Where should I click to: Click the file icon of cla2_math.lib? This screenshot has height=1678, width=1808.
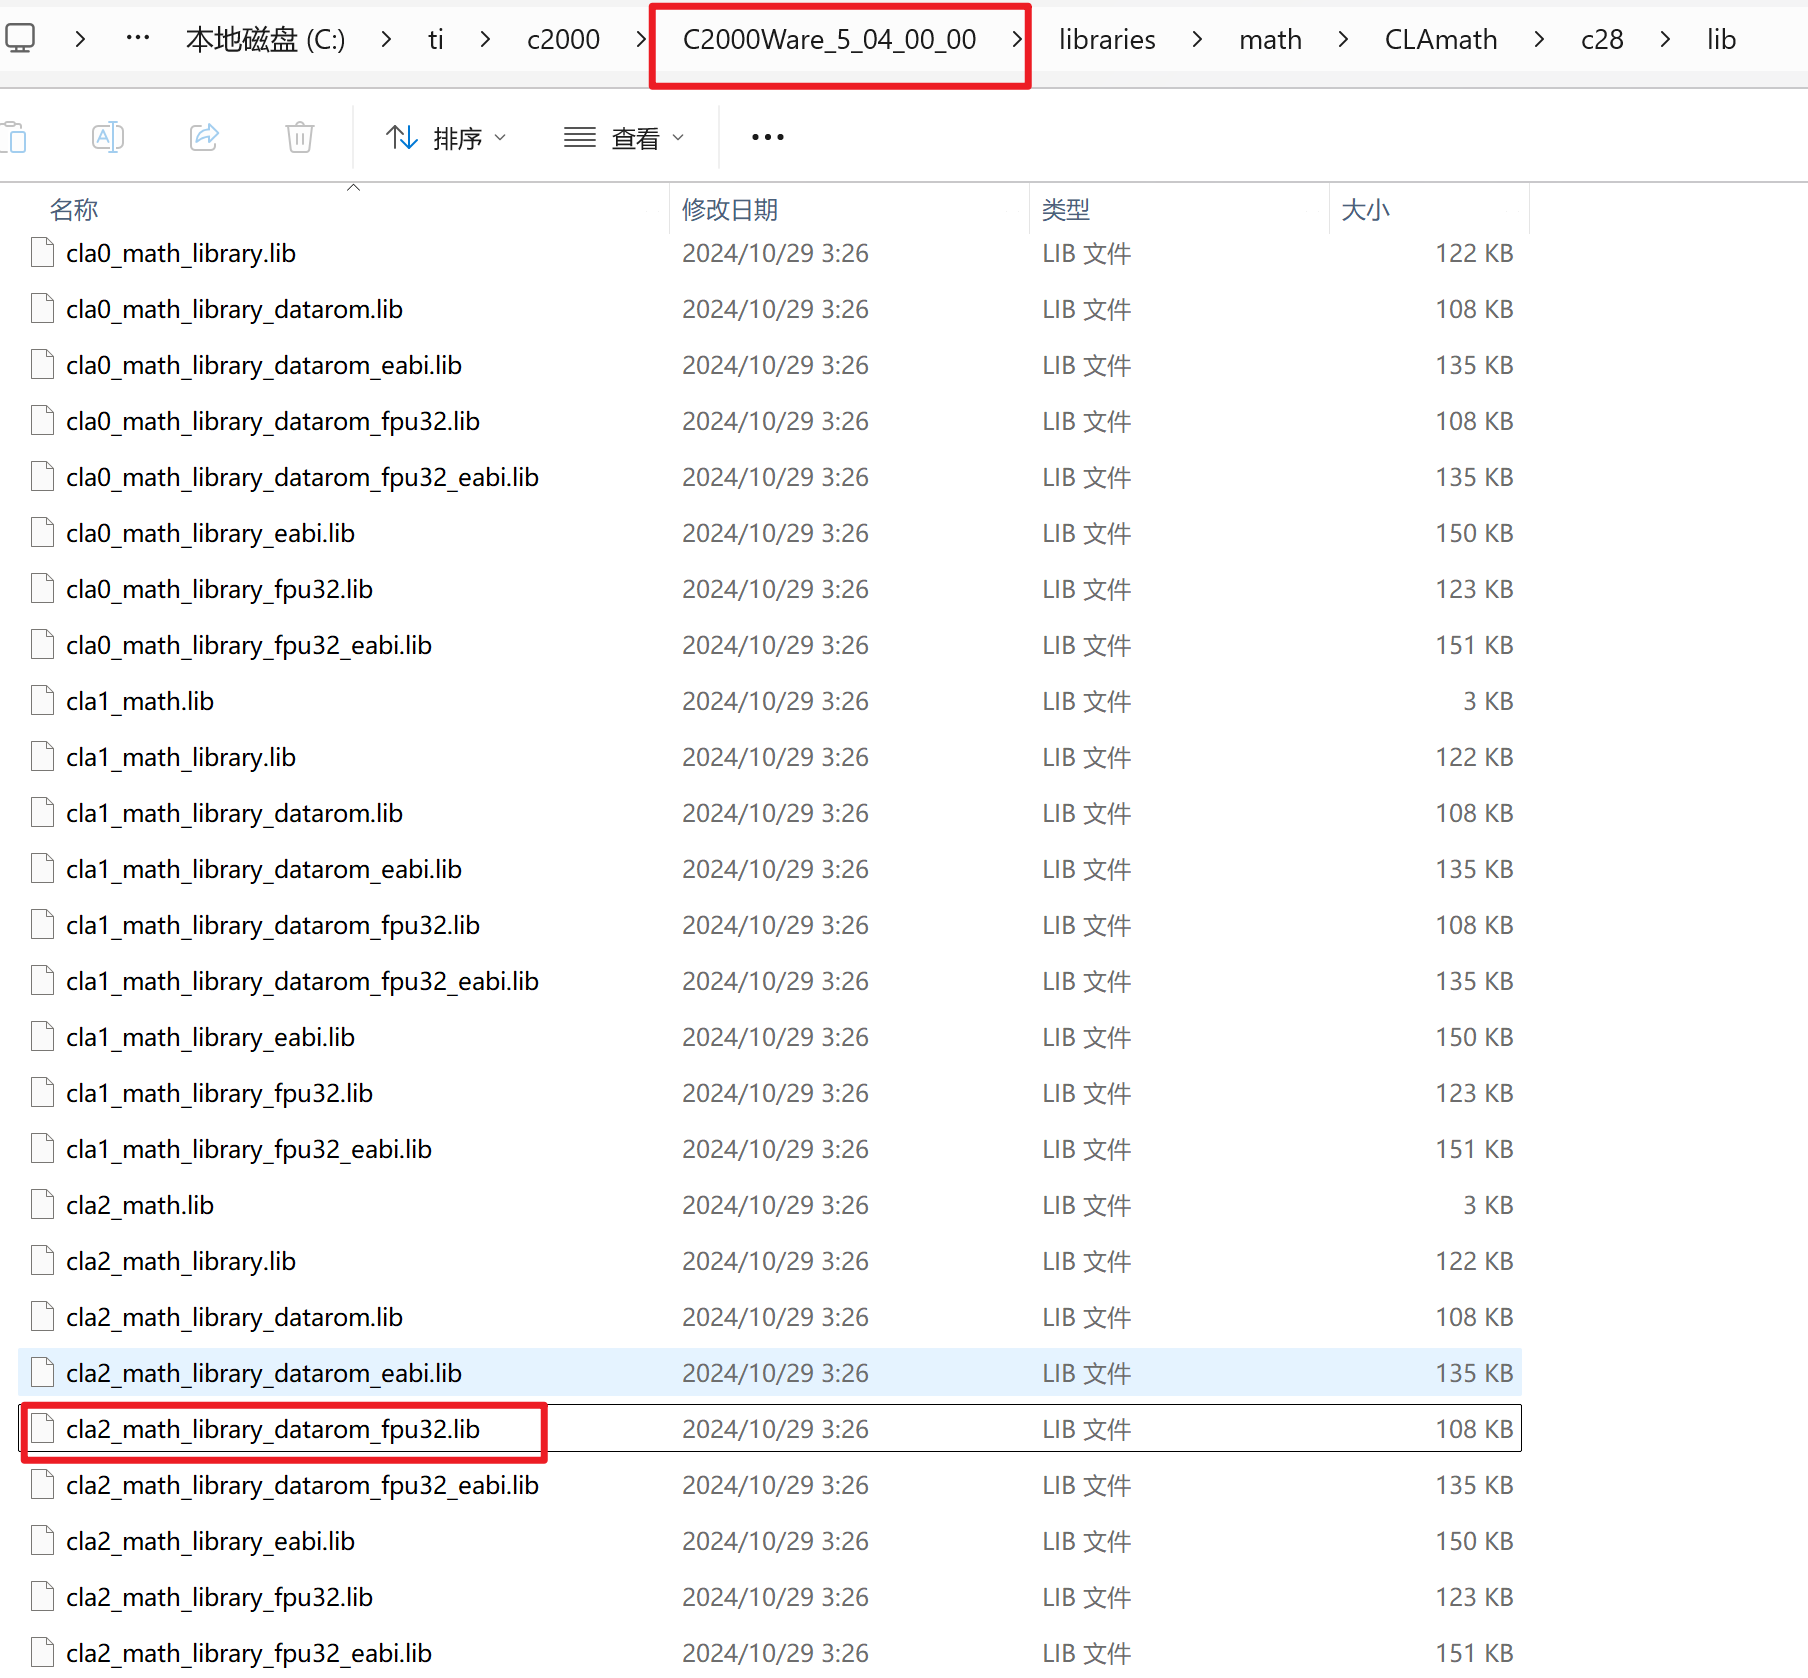click(42, 1205)
